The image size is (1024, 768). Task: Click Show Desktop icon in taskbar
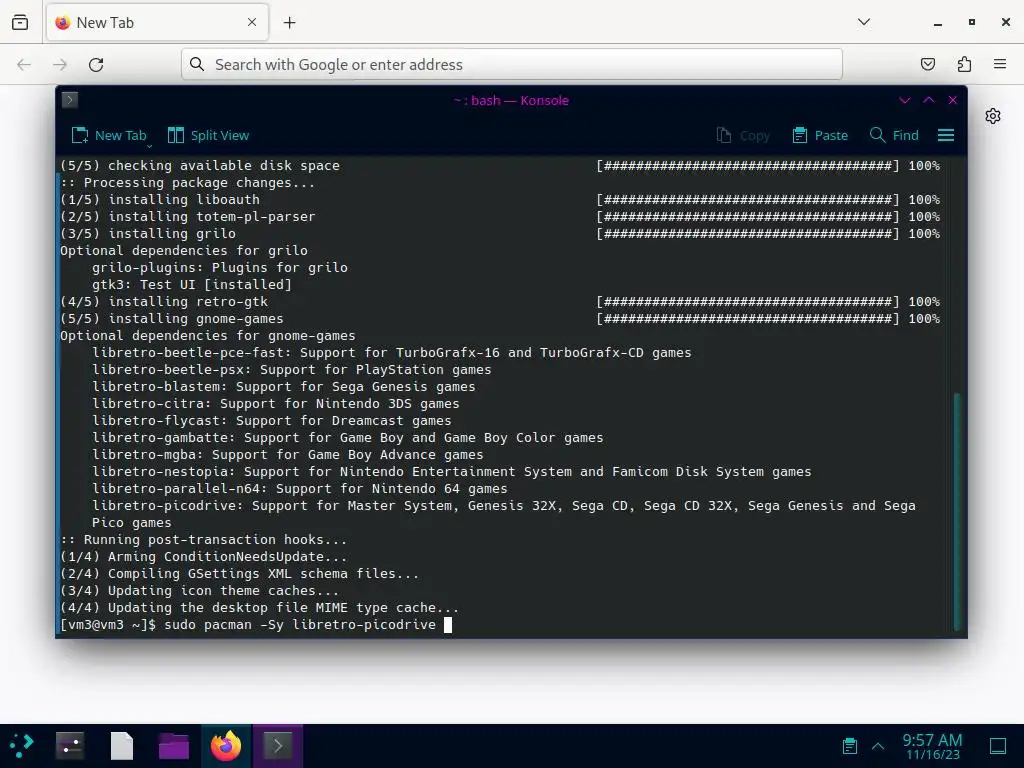click(x=998, y=746)
